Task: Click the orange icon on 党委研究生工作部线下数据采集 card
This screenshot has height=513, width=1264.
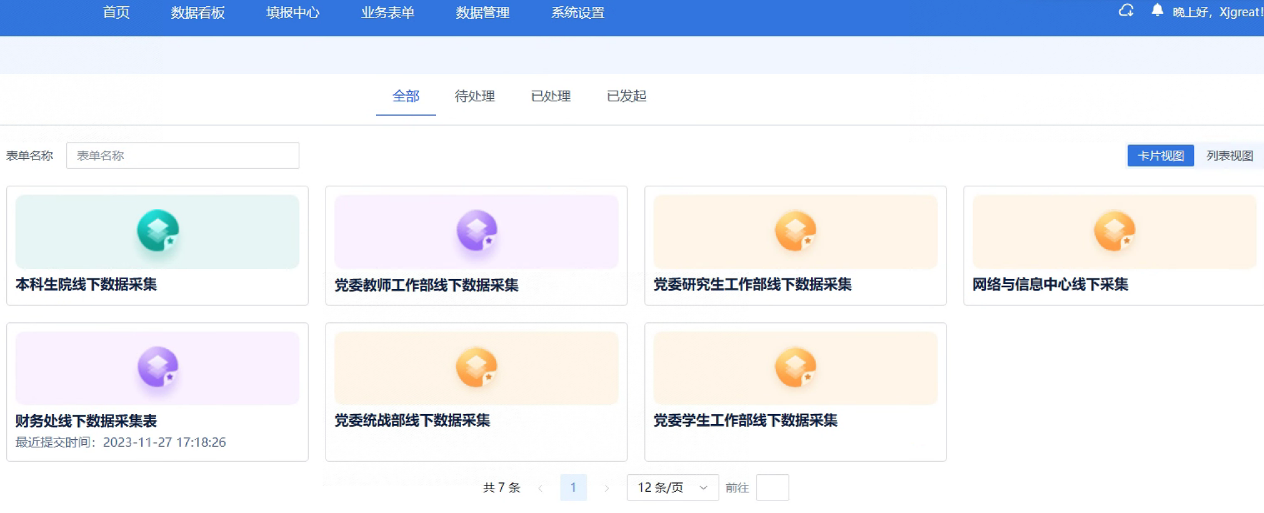Action: coord(795,231)
